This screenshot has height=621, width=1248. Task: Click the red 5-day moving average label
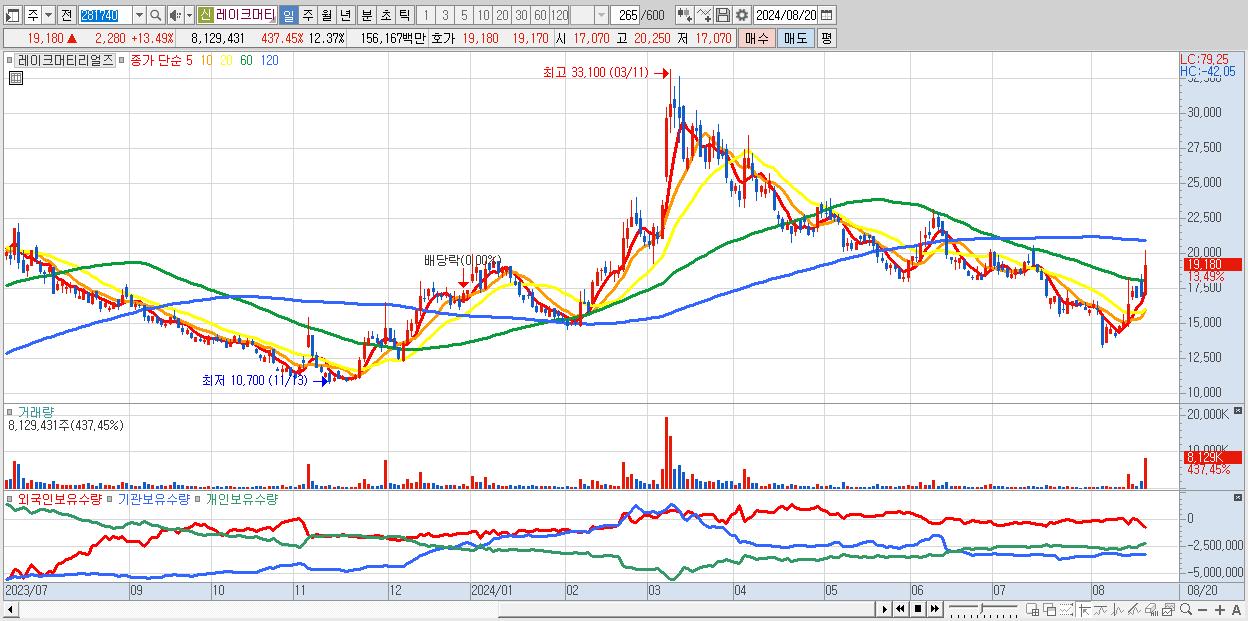(189, 60)
